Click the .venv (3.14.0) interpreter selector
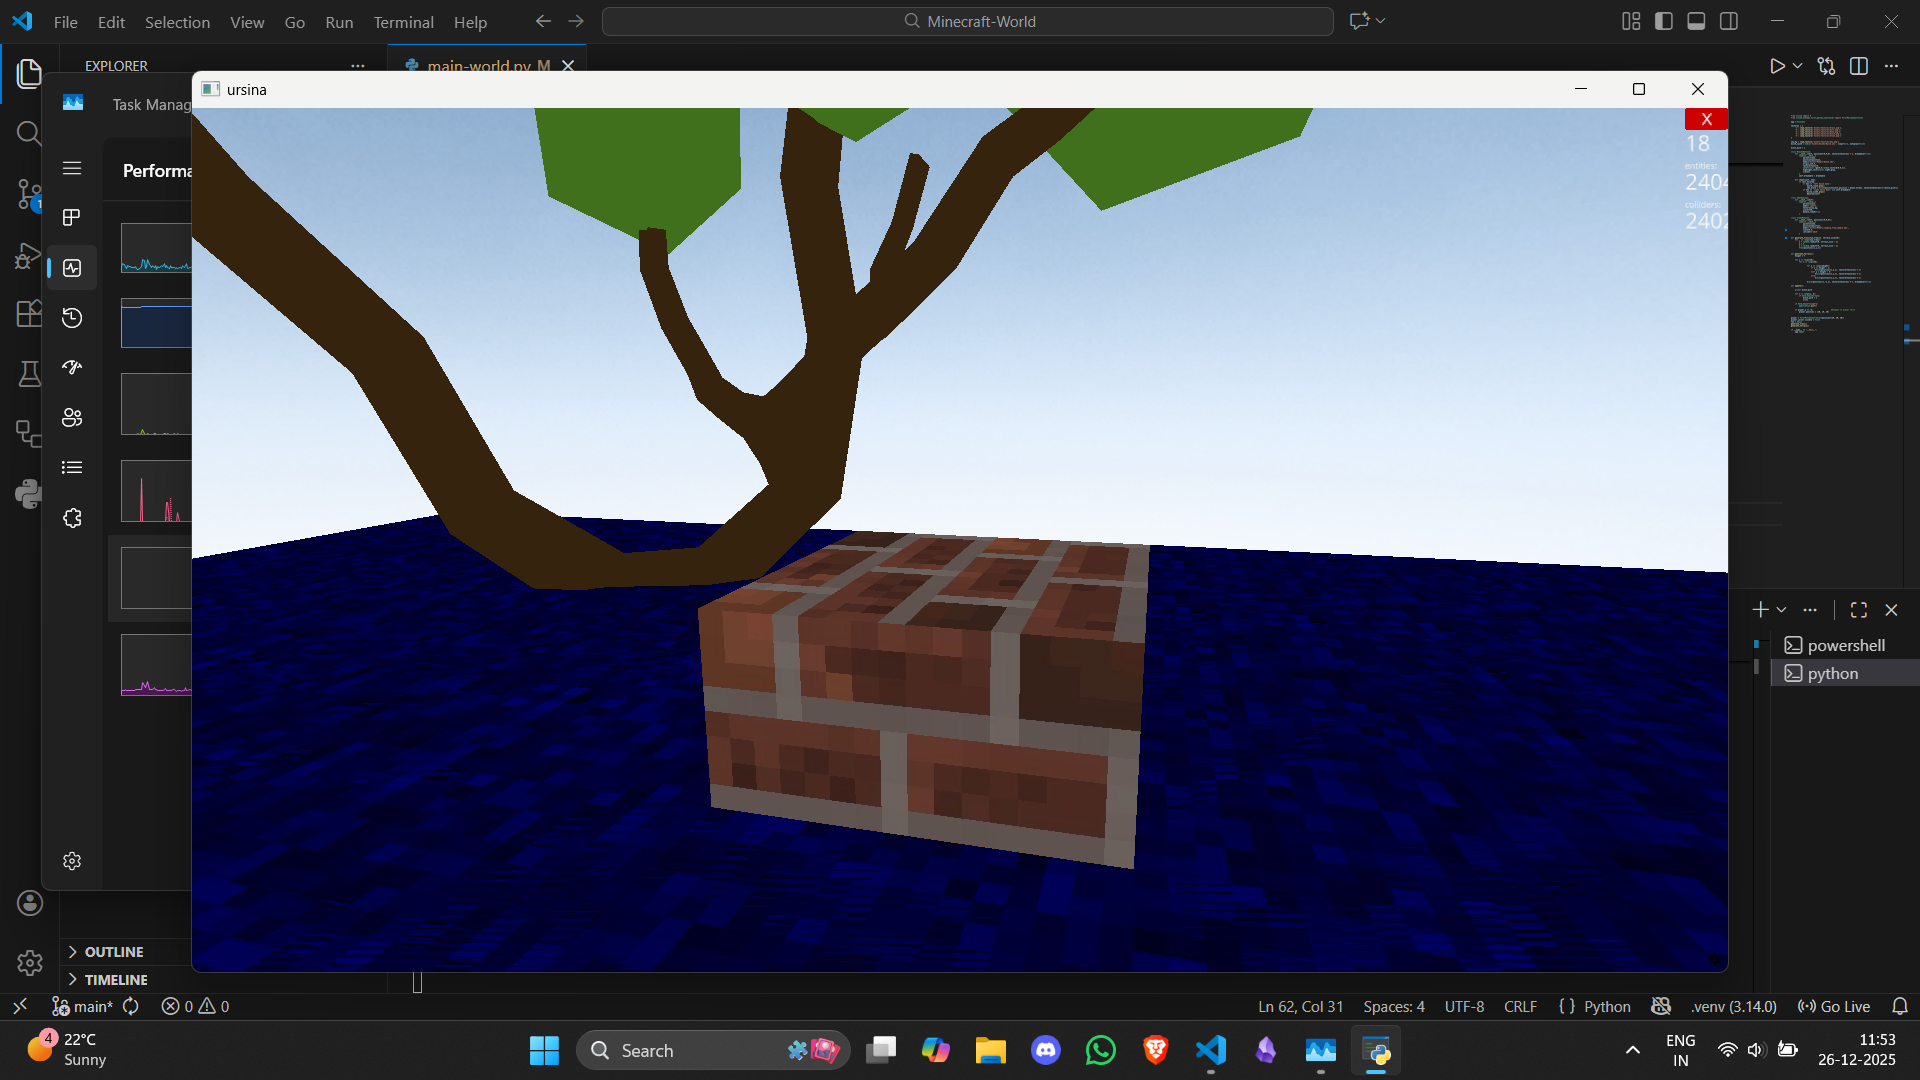Screen dimensions: 1920x1080 coord(1733,1006)
